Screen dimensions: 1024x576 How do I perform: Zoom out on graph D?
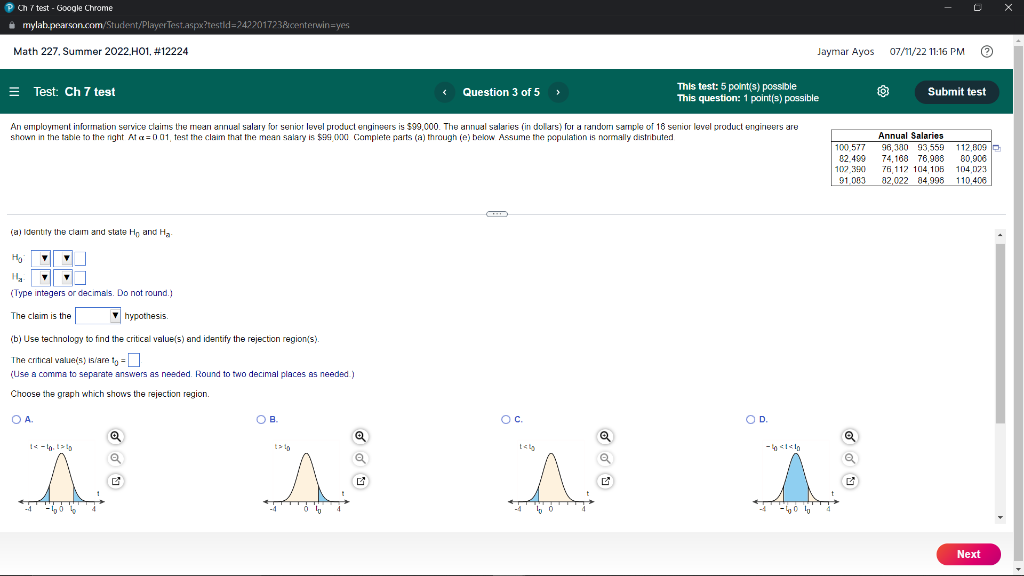click(850, 458)
